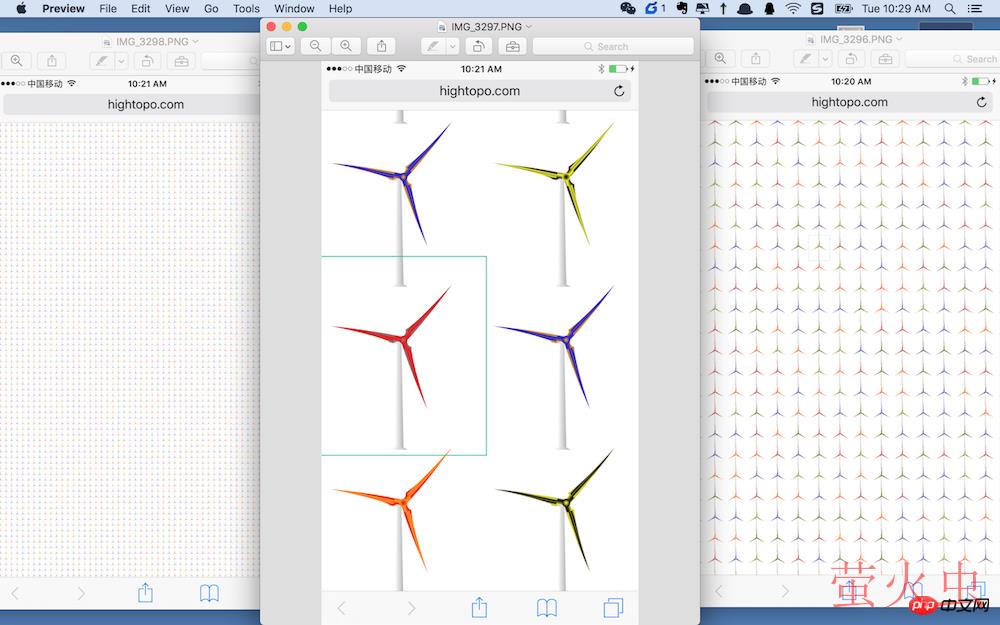Click the reload arrow beside hightopo.com in center image

pyautogui.click(x=619, y=91)
